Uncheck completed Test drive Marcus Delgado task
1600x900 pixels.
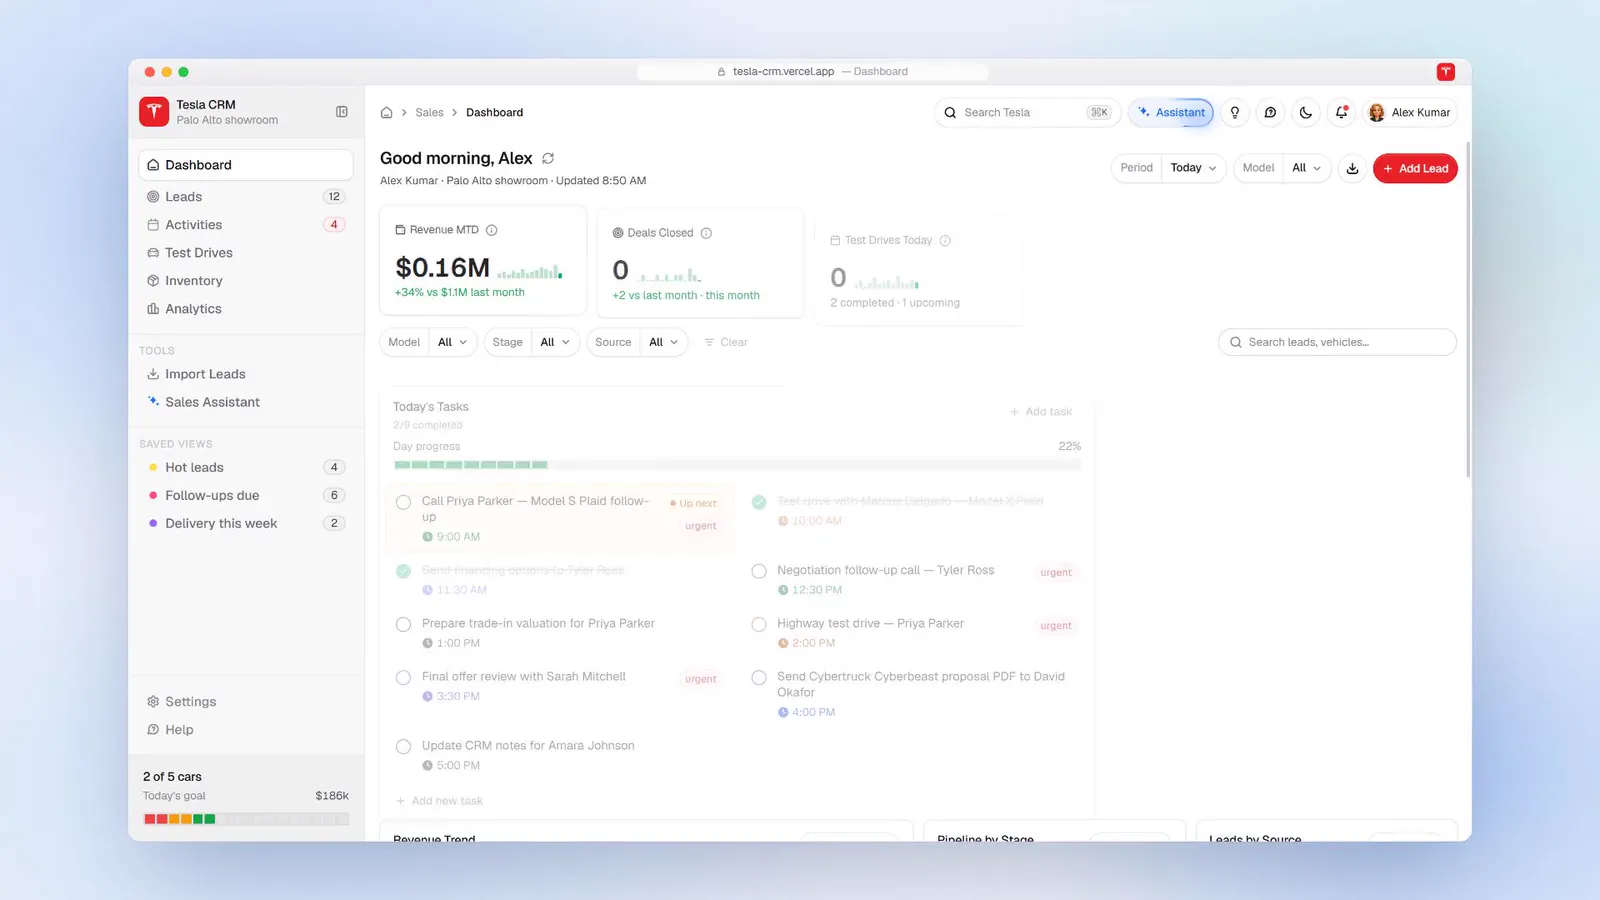759,502
